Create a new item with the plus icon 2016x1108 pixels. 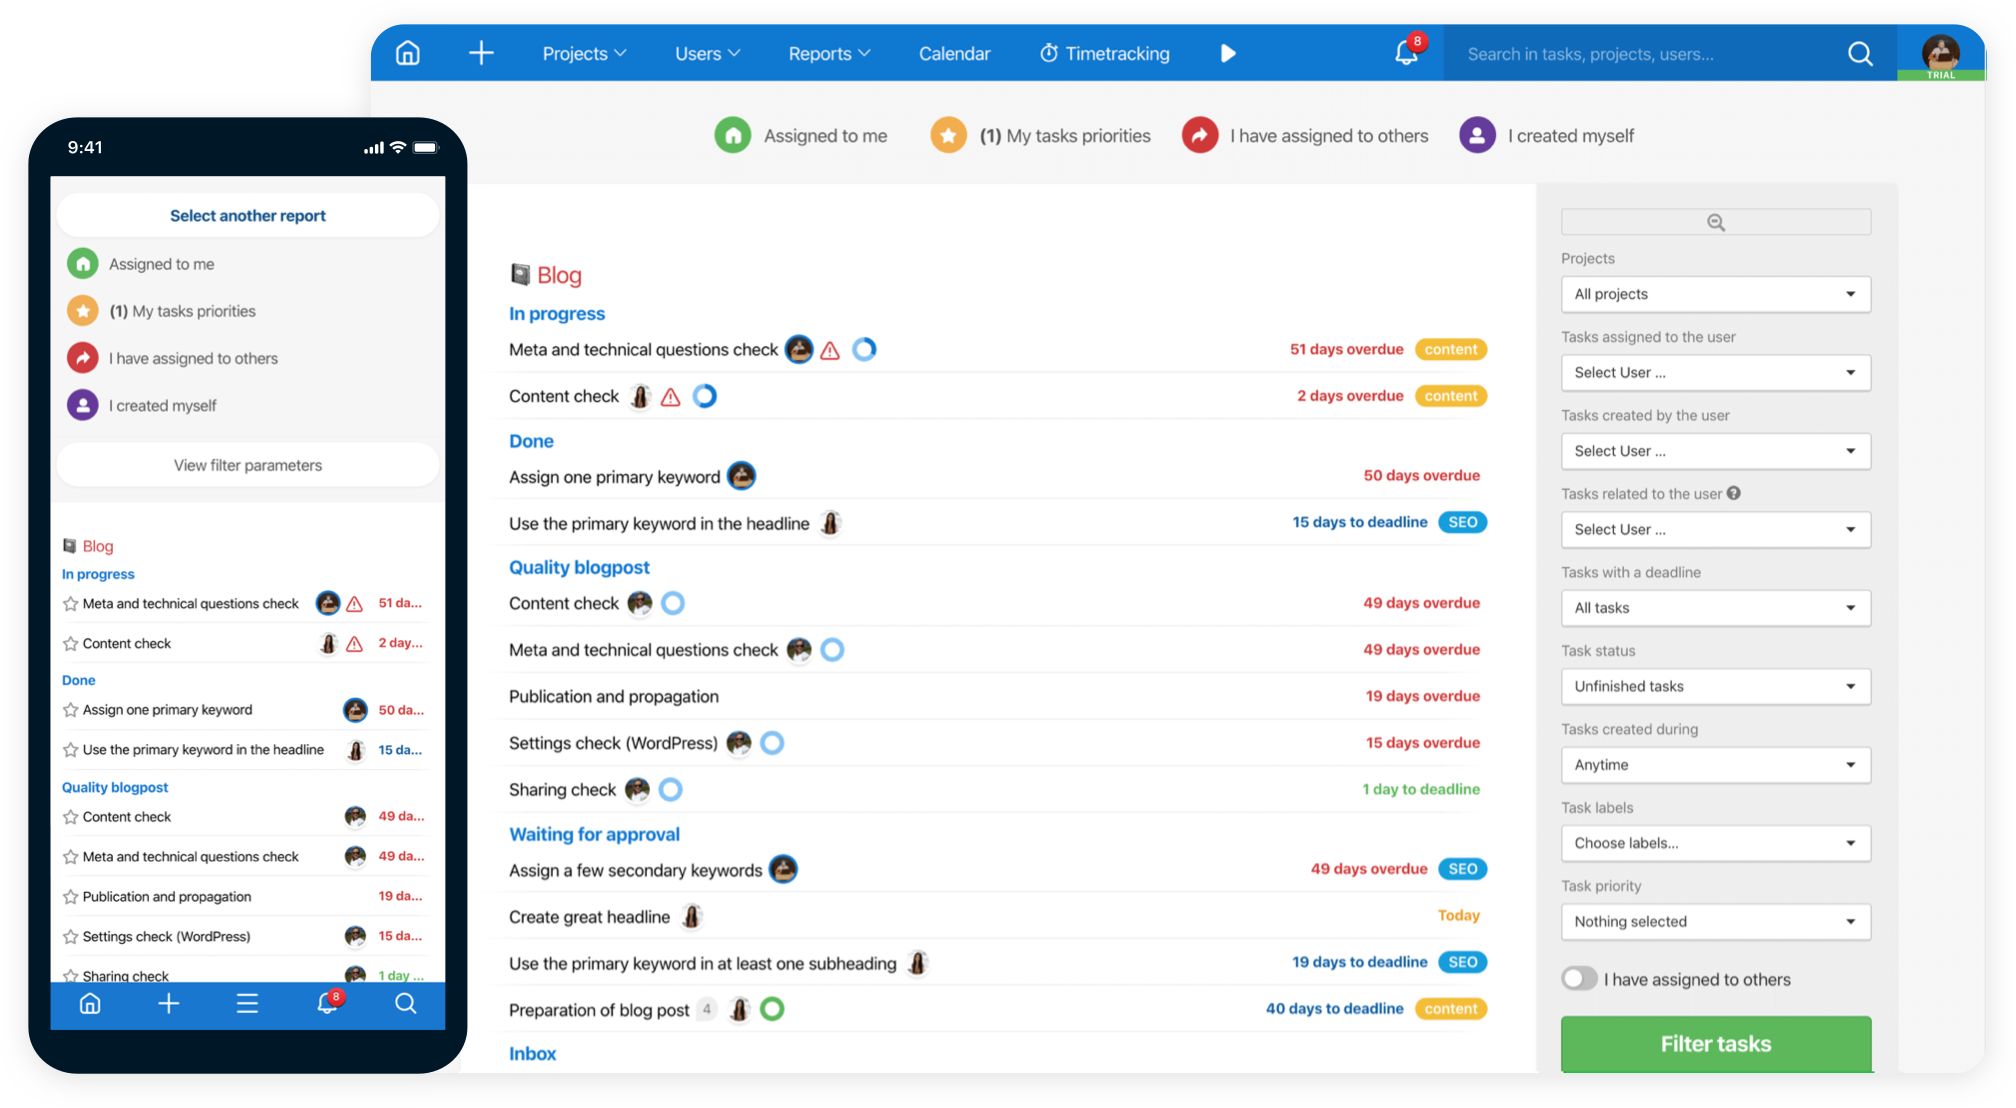tap(481, 53)
